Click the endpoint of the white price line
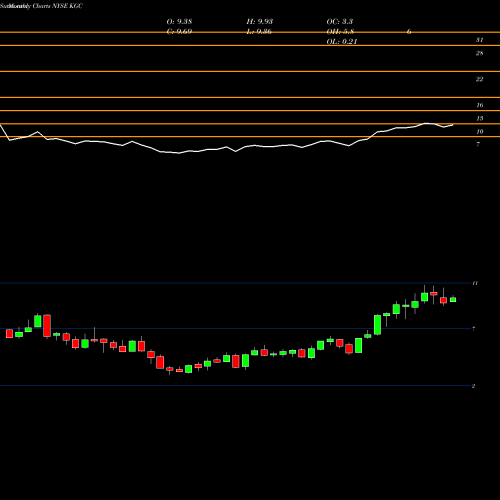500x500 pixels. click(453, 125)
